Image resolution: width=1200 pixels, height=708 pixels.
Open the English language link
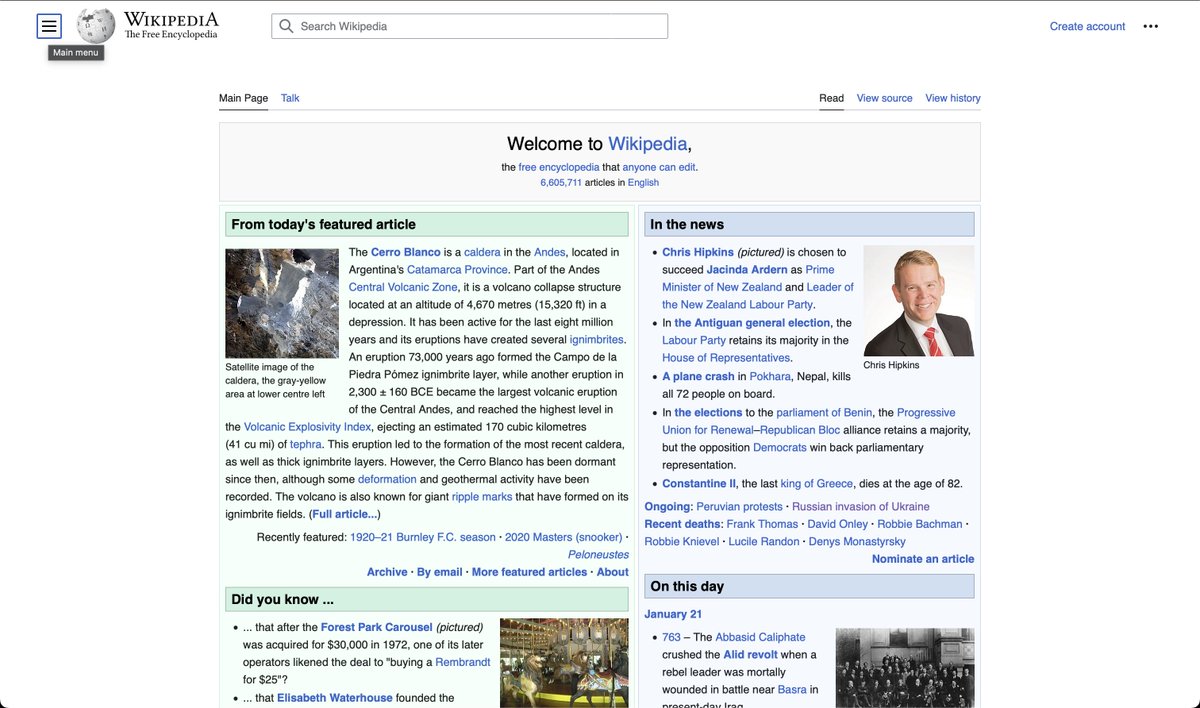click(643, 183)
